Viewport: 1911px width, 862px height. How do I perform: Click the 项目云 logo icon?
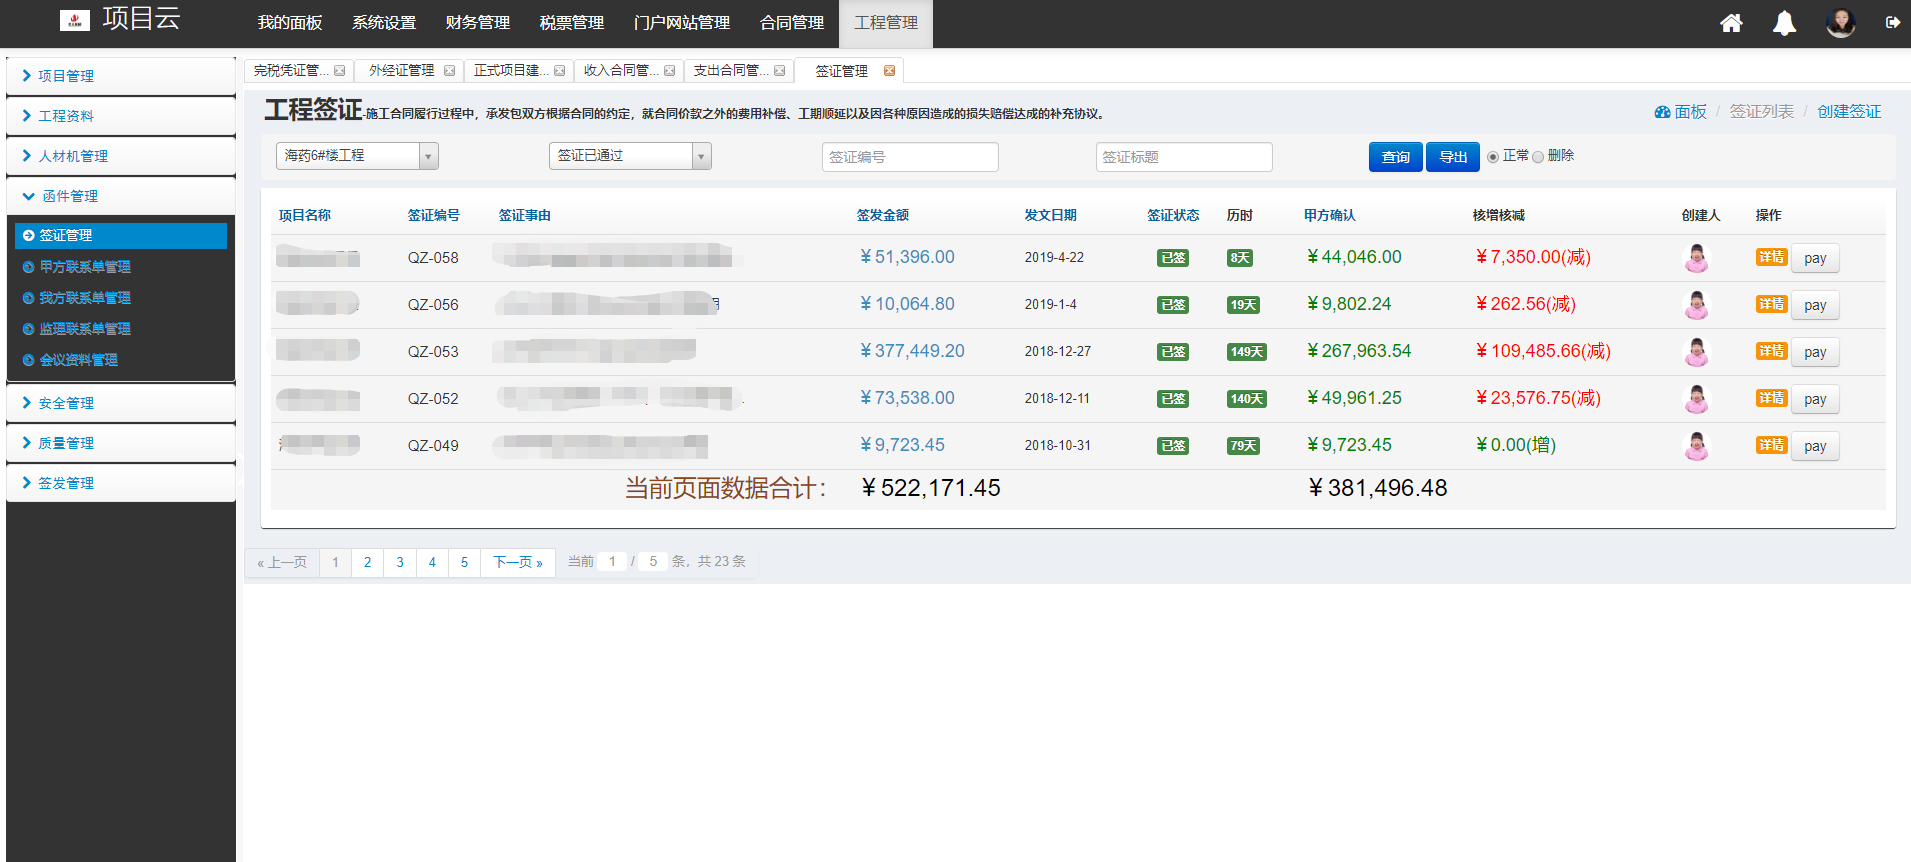75,20
